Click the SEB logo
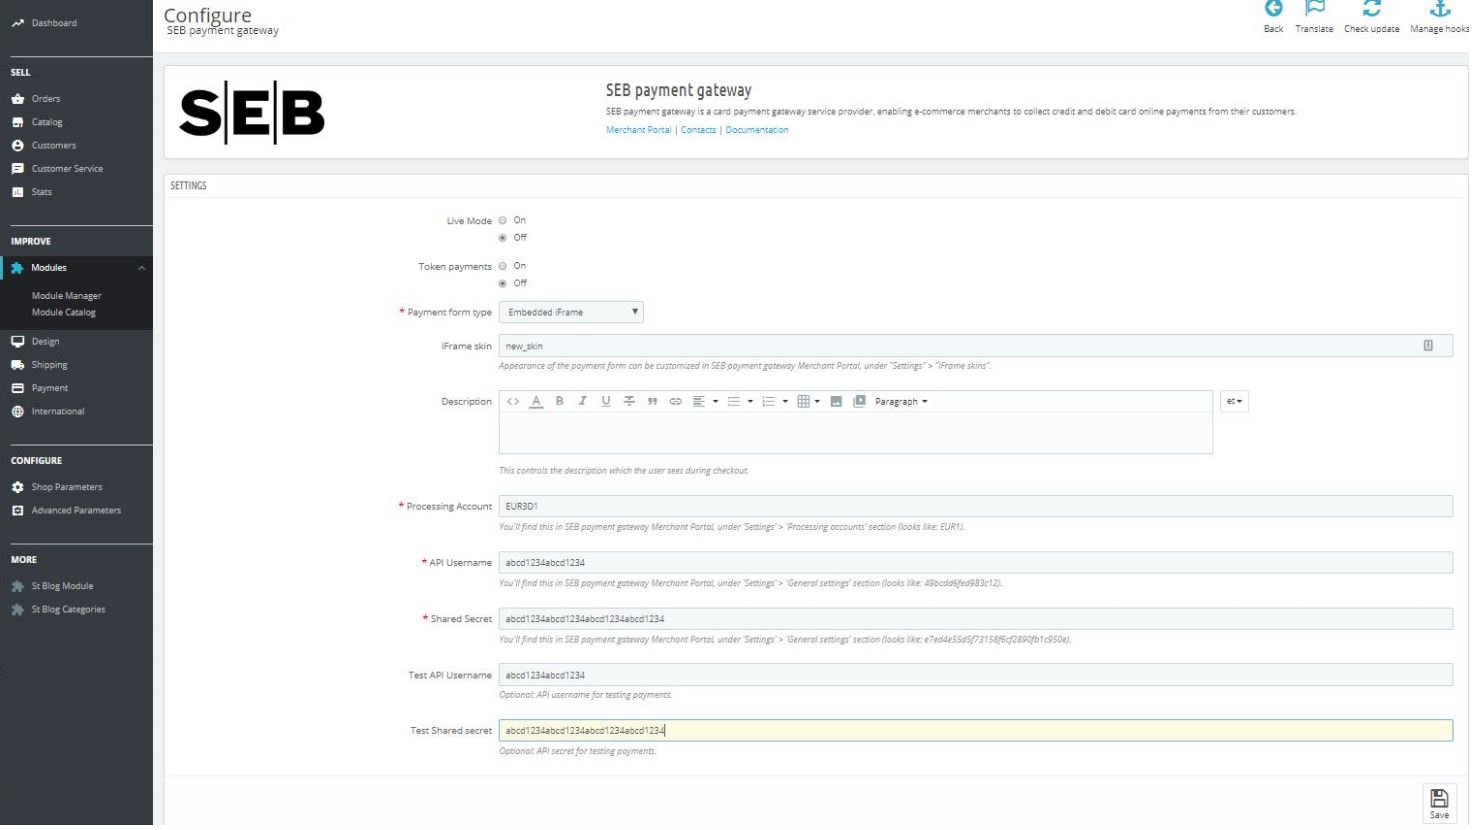1473x830 pixels. (x=252, y=113)
